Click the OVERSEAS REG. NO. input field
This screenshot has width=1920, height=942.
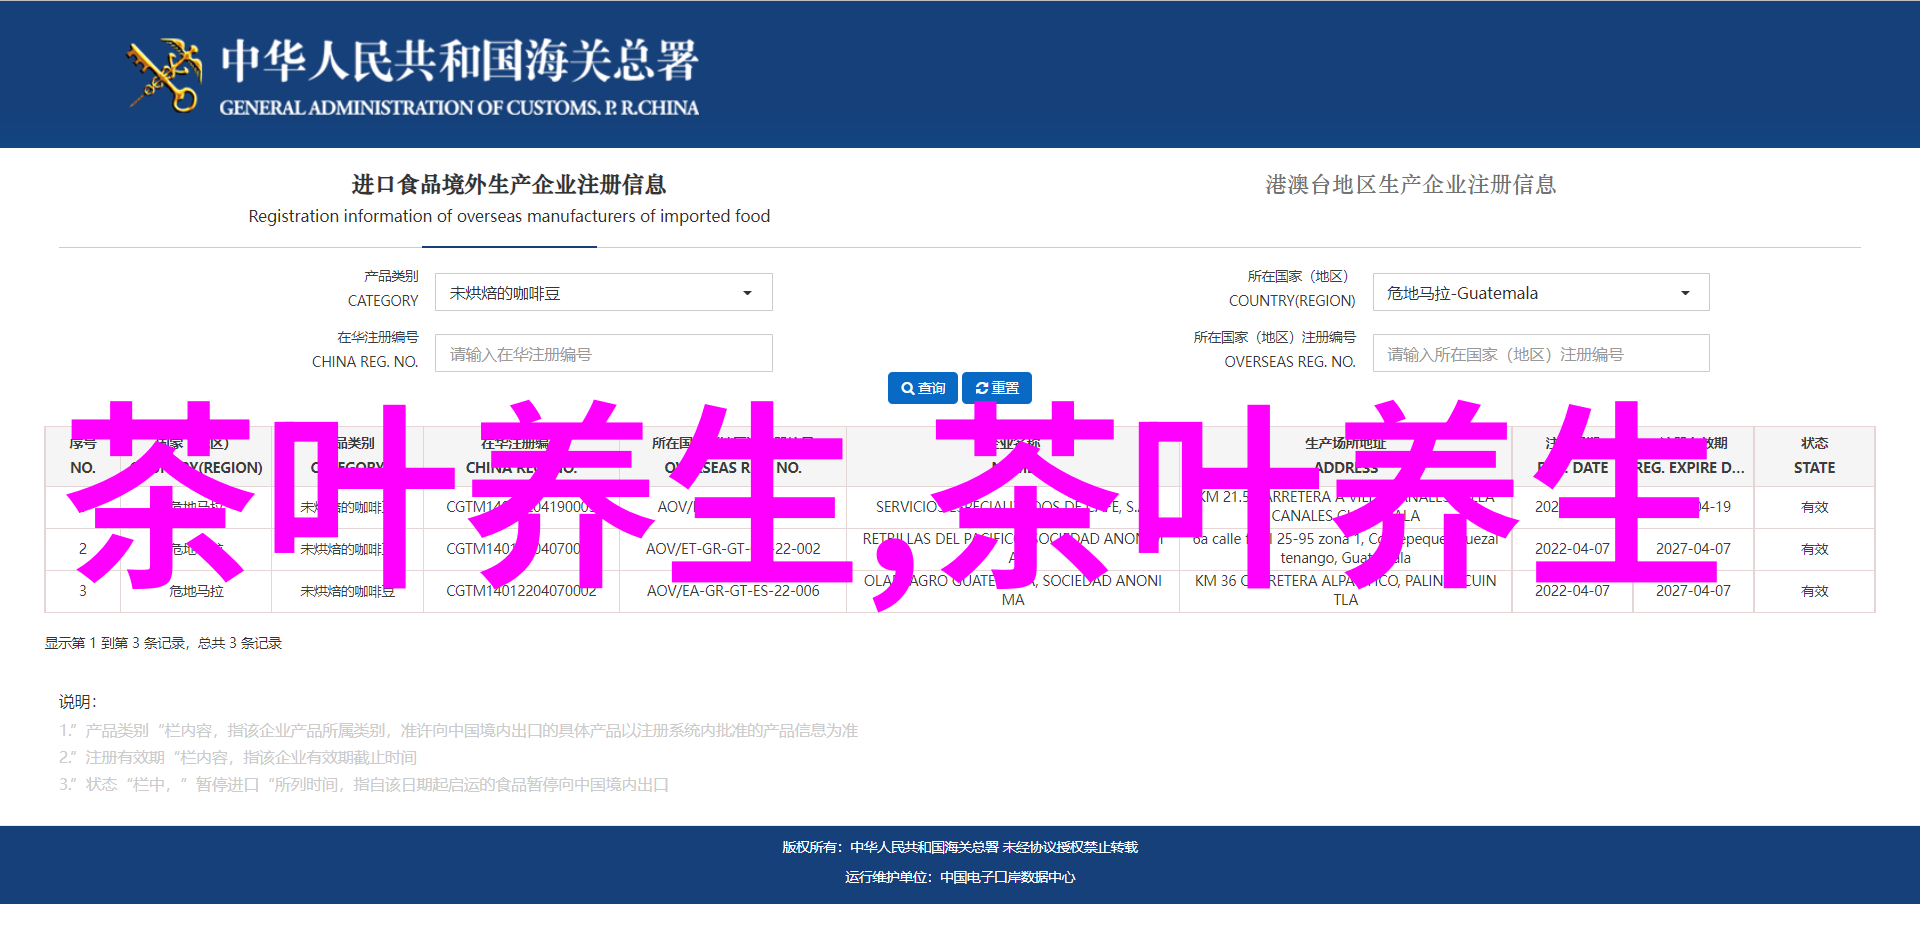click(1540, 354)
